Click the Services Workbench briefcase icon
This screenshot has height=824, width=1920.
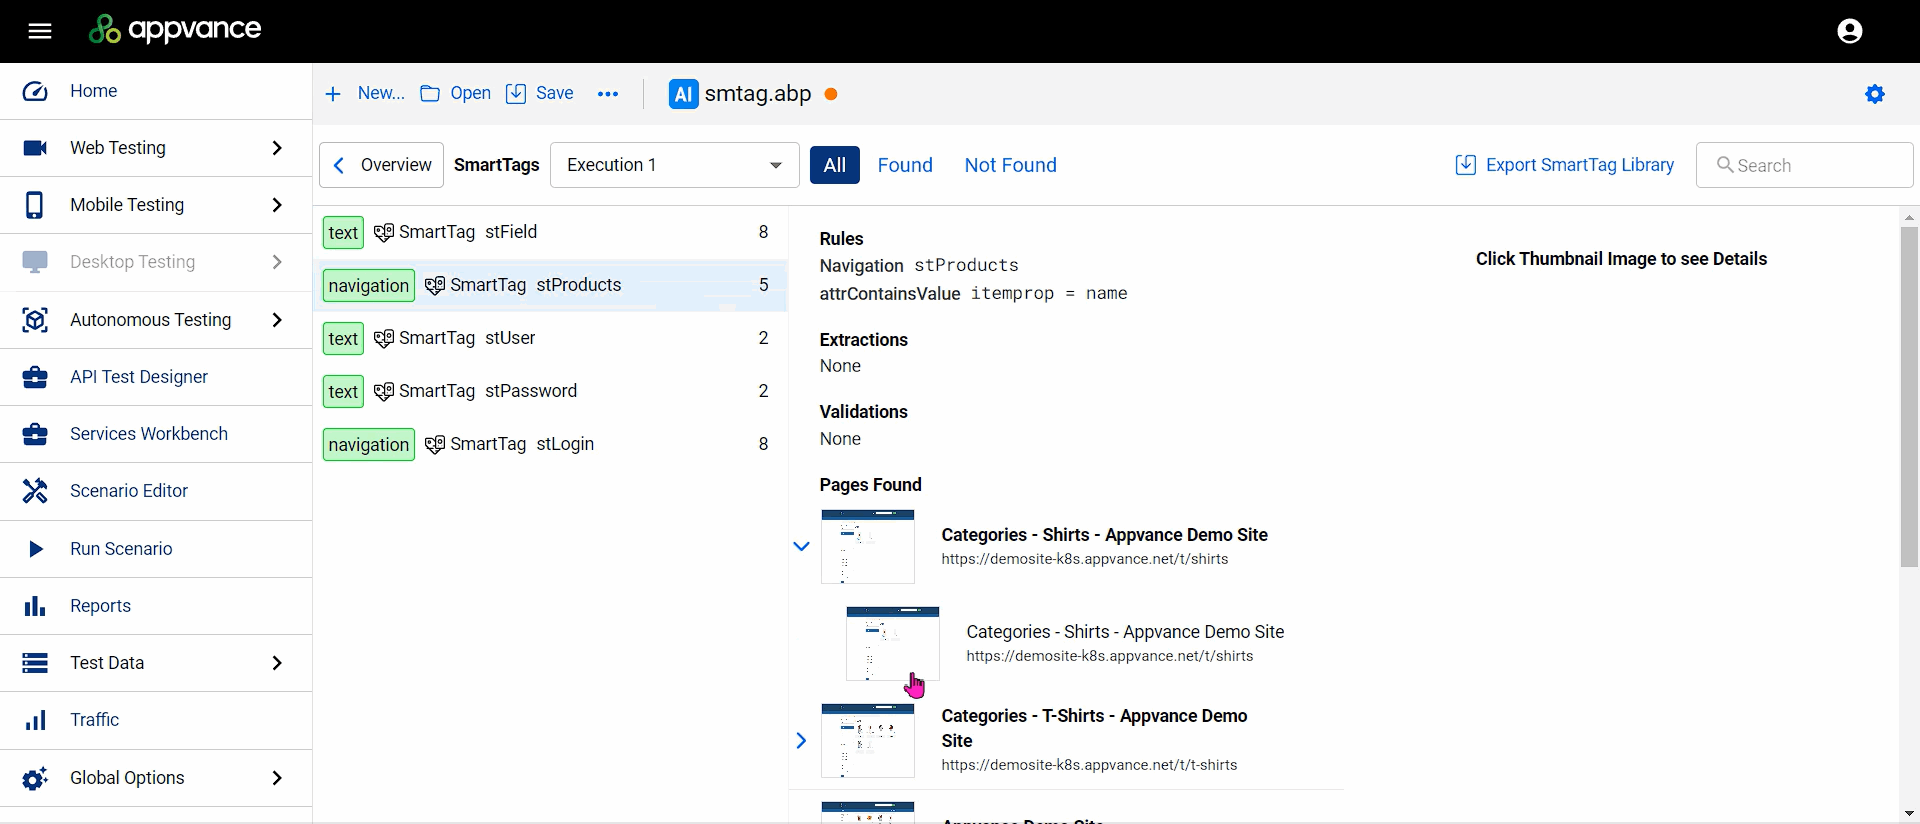click(35, 434)
